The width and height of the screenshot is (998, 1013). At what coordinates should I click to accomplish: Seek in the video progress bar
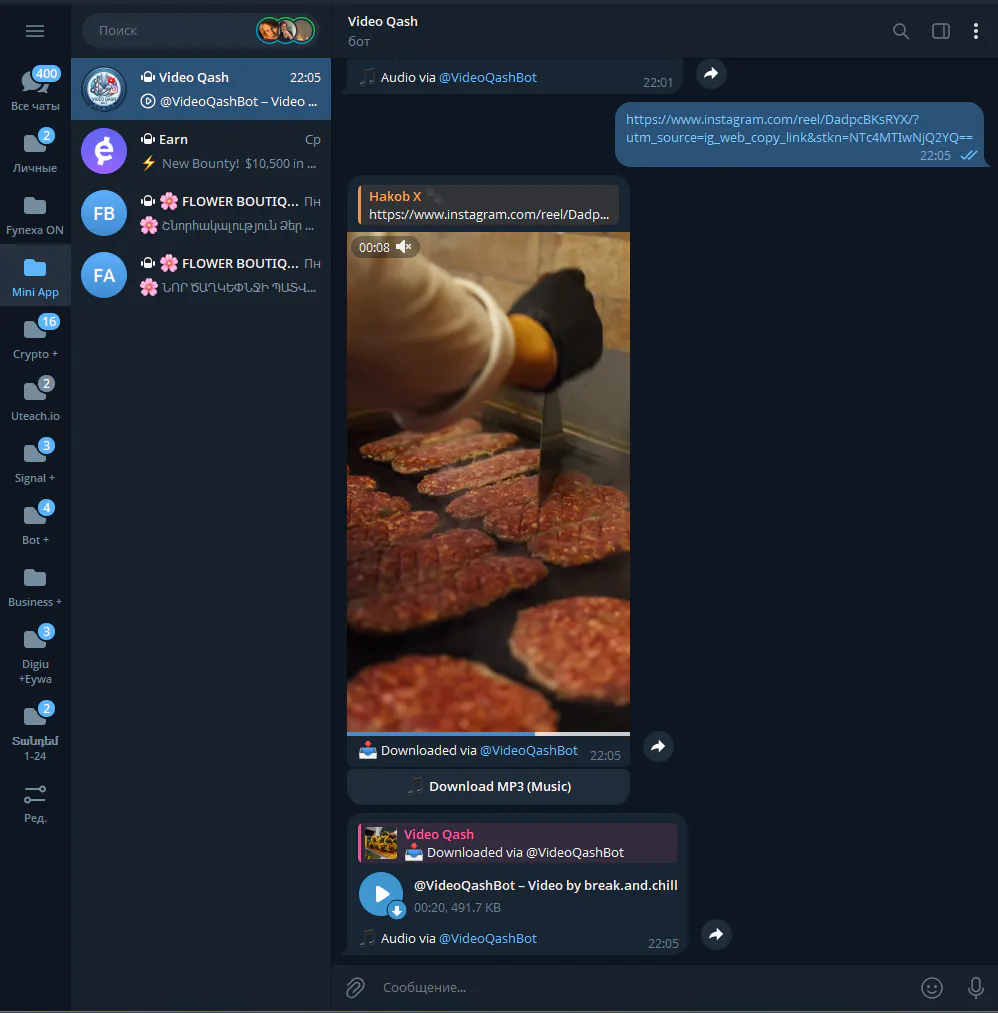pyautogui.click(x=488, y=734)
